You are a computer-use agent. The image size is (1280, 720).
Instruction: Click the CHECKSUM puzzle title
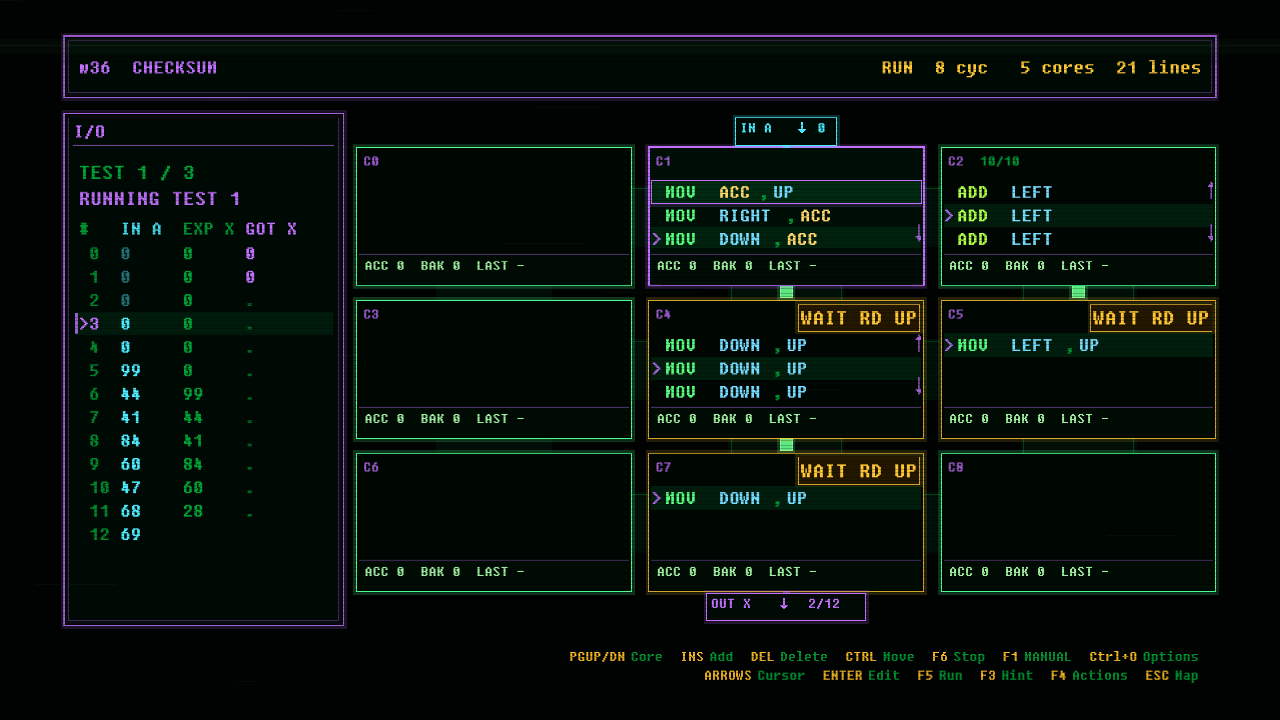click(175, 68)
